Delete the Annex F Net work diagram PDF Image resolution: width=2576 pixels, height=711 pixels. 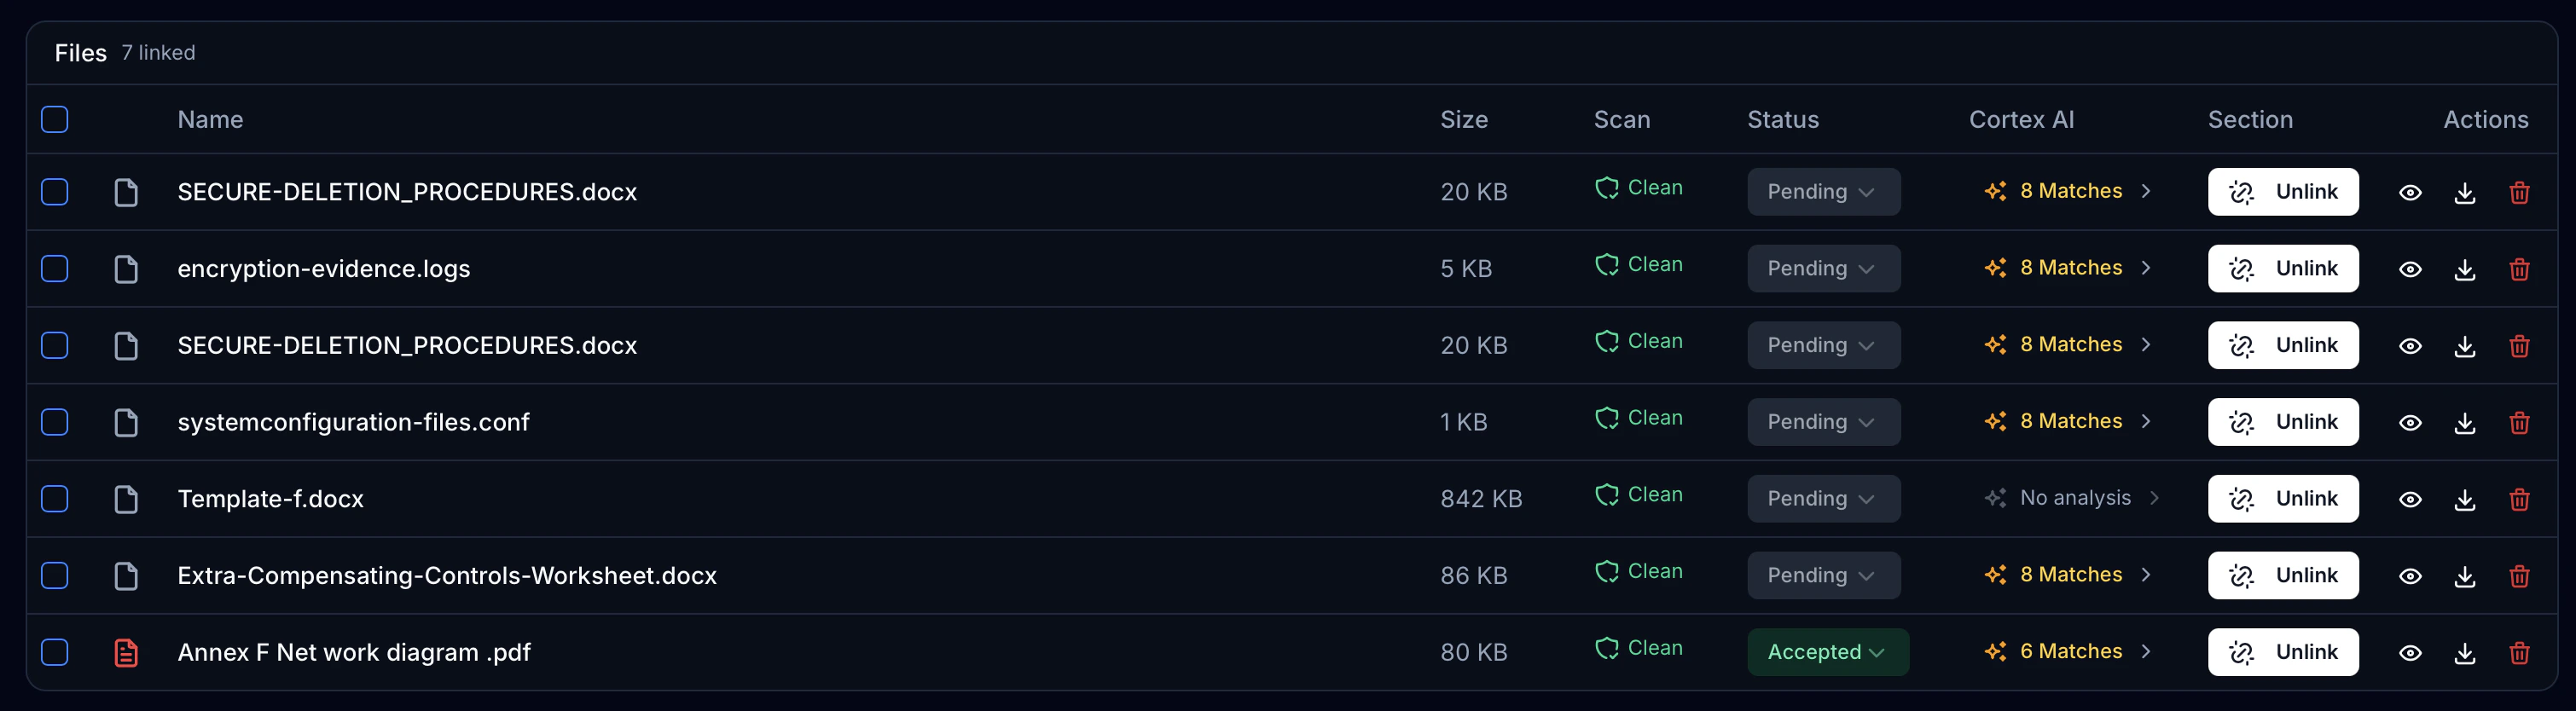[x=2519, y=652]
